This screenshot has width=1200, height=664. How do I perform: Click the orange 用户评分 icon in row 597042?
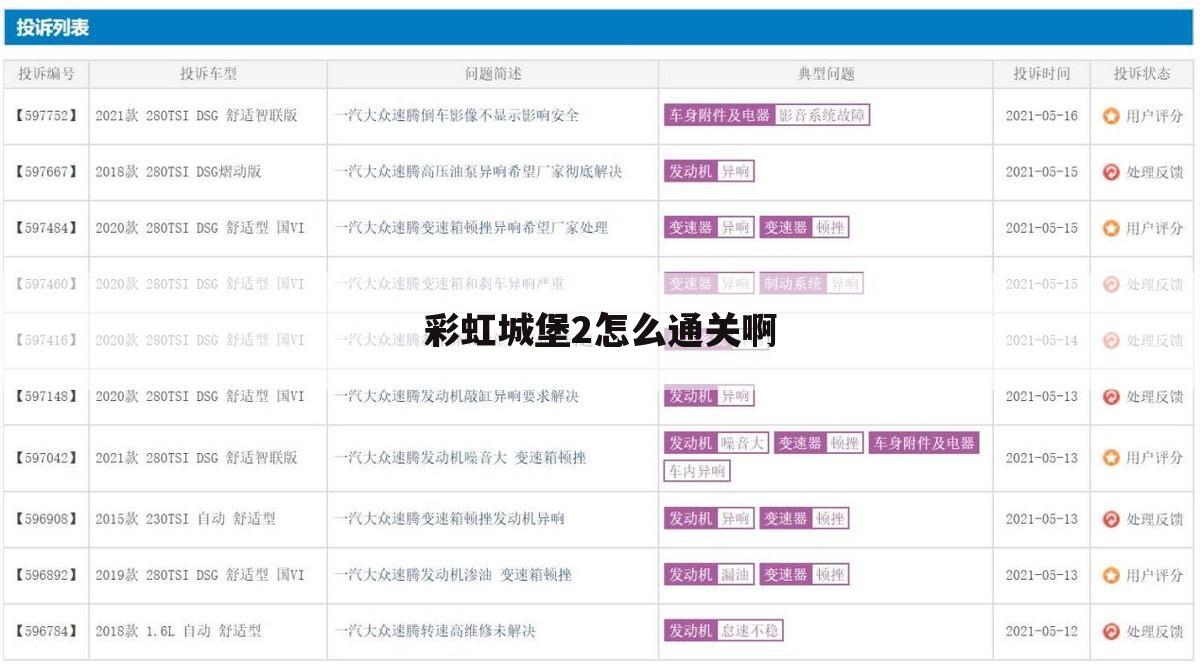coord(1111,458)
